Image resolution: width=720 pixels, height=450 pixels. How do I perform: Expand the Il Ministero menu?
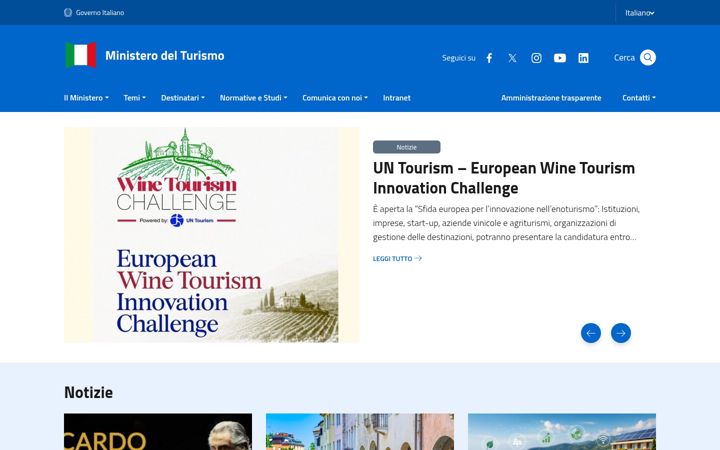(x=86, y=98)
